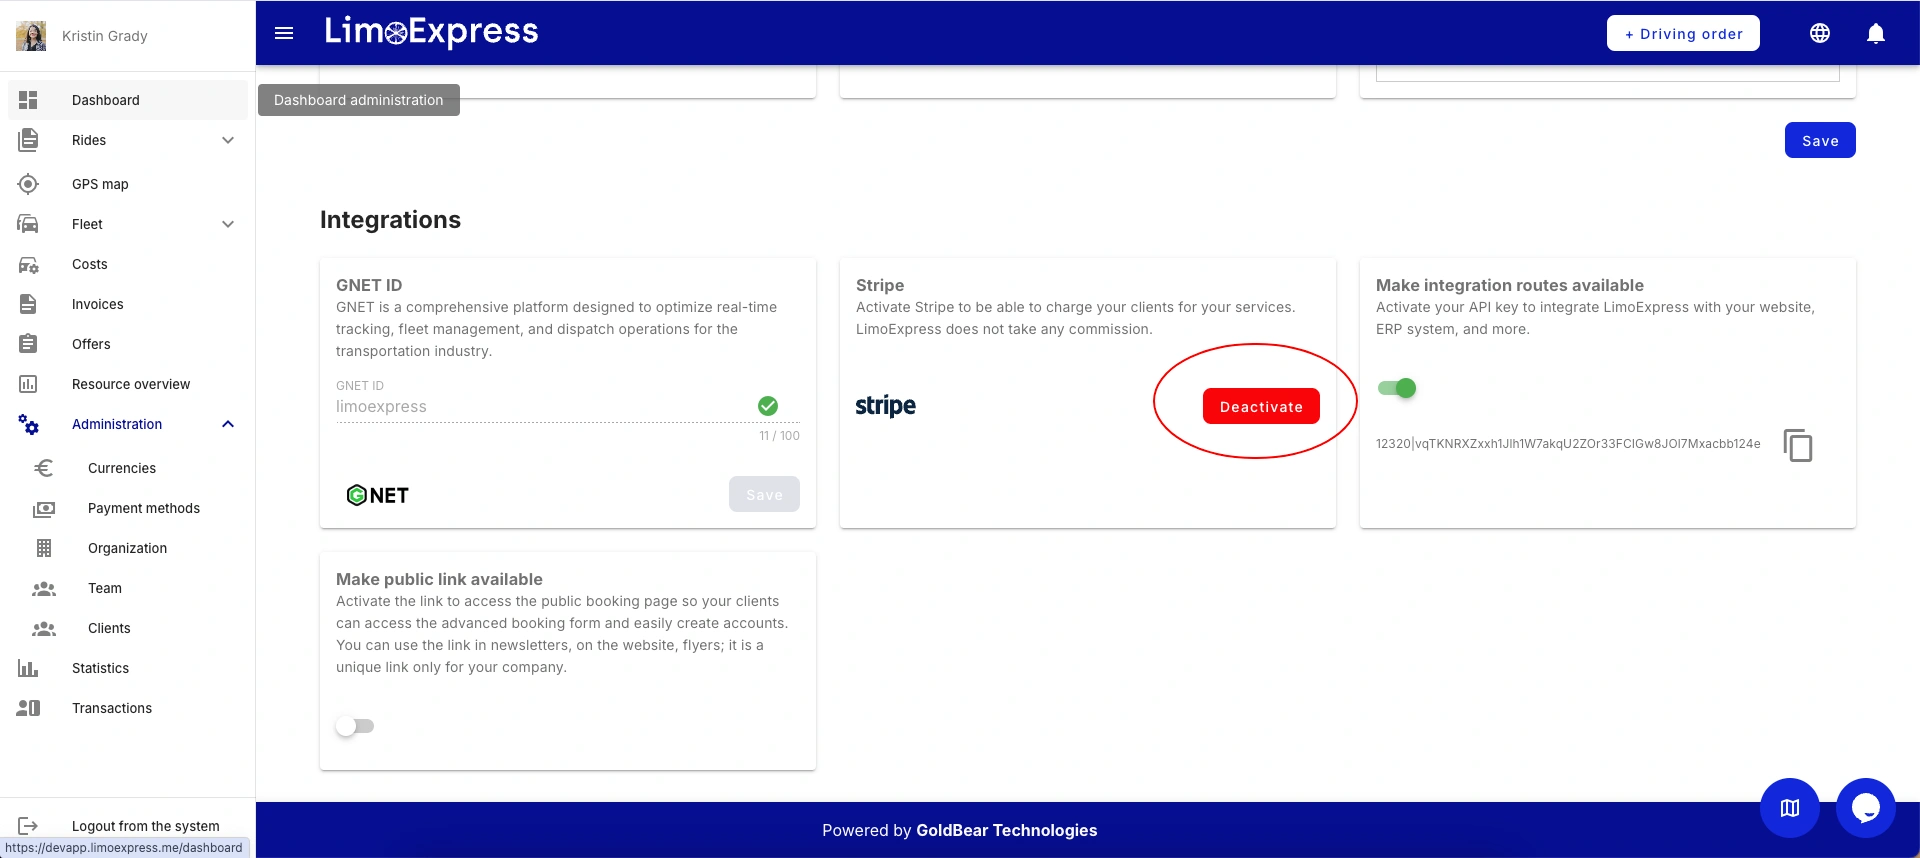Click the floating map button
The height and width of the screenshot is (858, 1920).
1789,807
